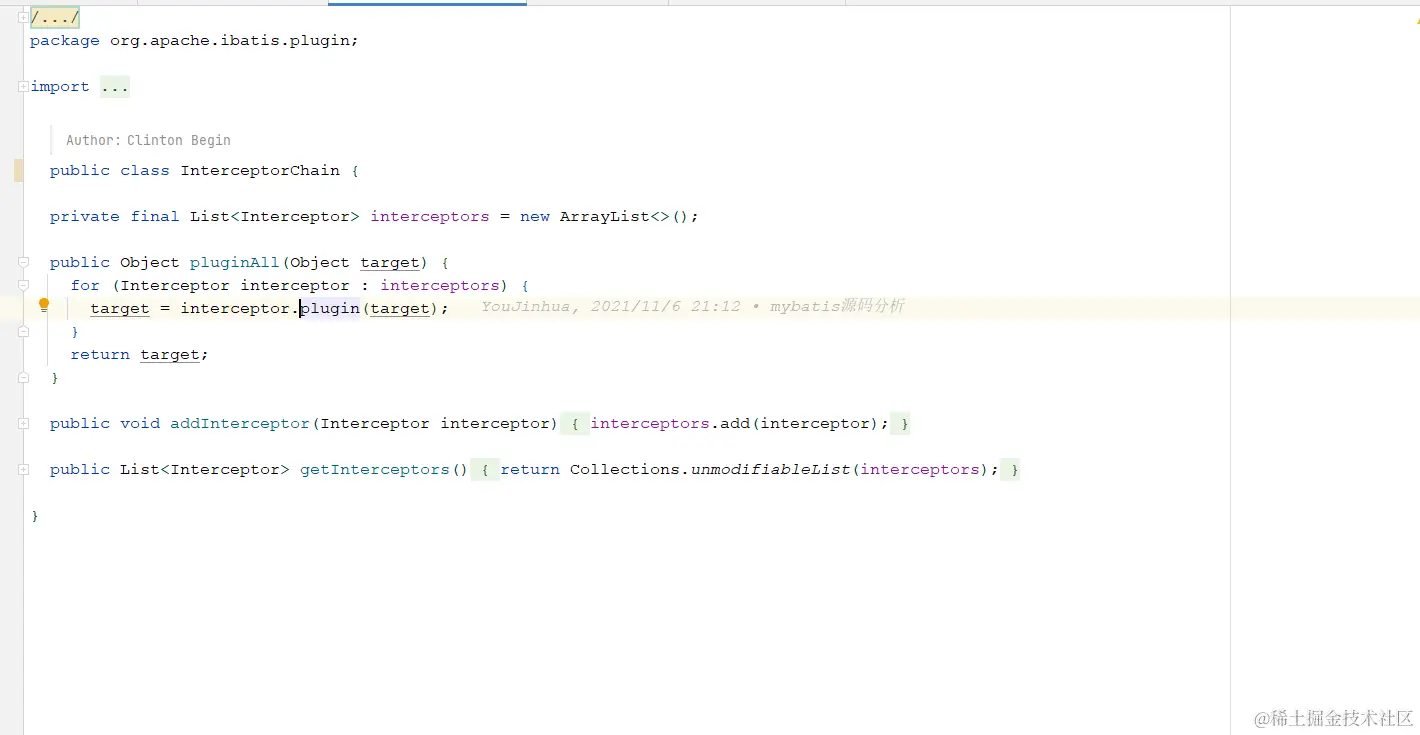Viewport: 1420px width, 735px height.
Task: Expand the folded header comment via its gutter plus
Action: [23, 17]
